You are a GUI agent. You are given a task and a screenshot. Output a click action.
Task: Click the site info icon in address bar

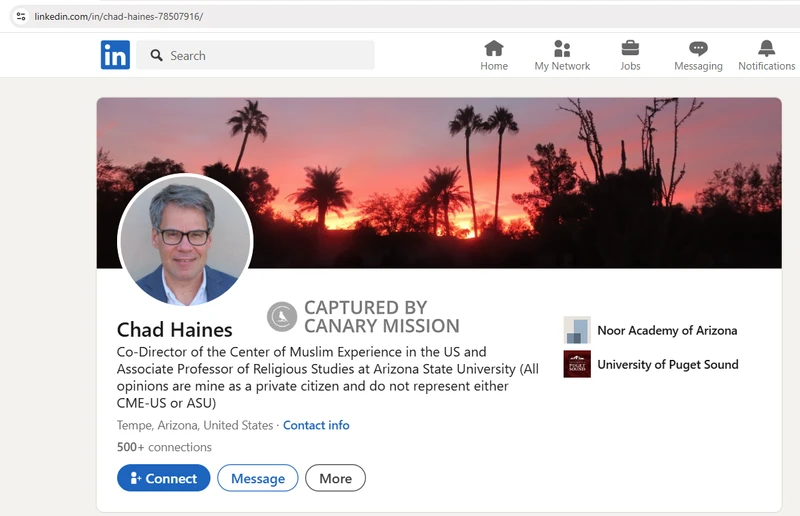(21, 16)
